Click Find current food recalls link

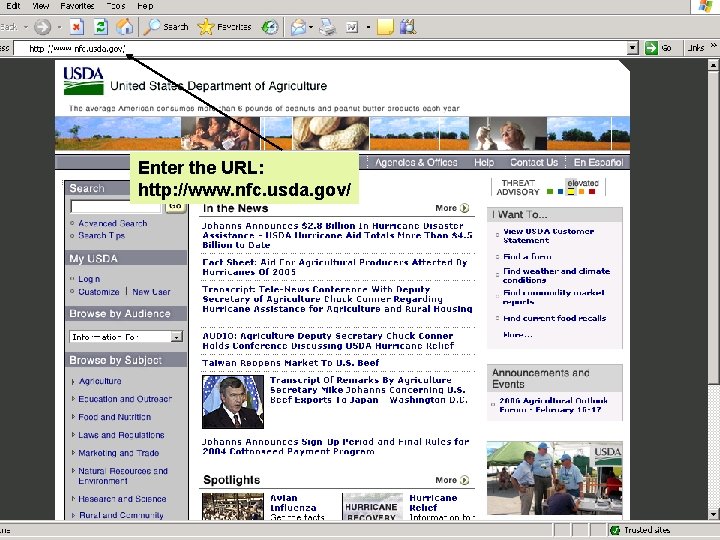tap(555, 318)
